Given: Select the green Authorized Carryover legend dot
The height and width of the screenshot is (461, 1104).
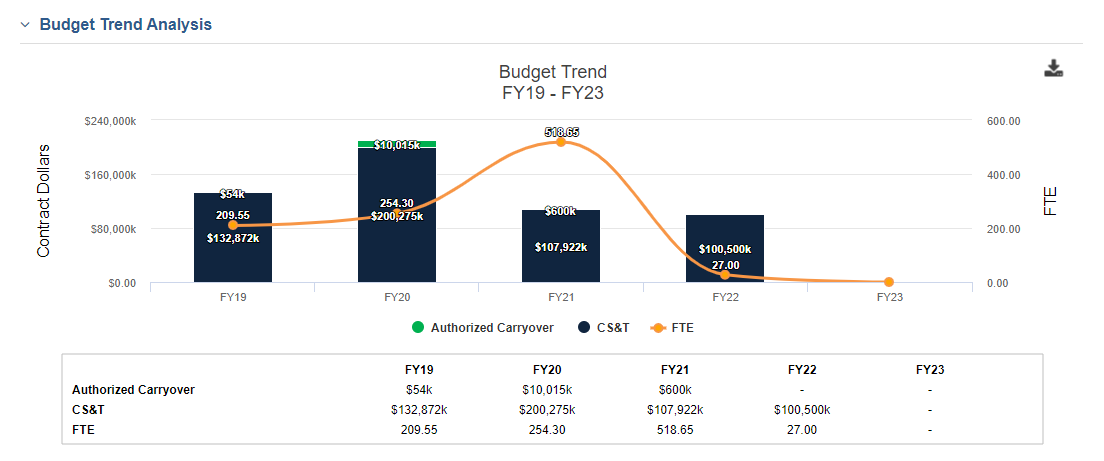Looking at the screenshot, I should coord(418,327).
